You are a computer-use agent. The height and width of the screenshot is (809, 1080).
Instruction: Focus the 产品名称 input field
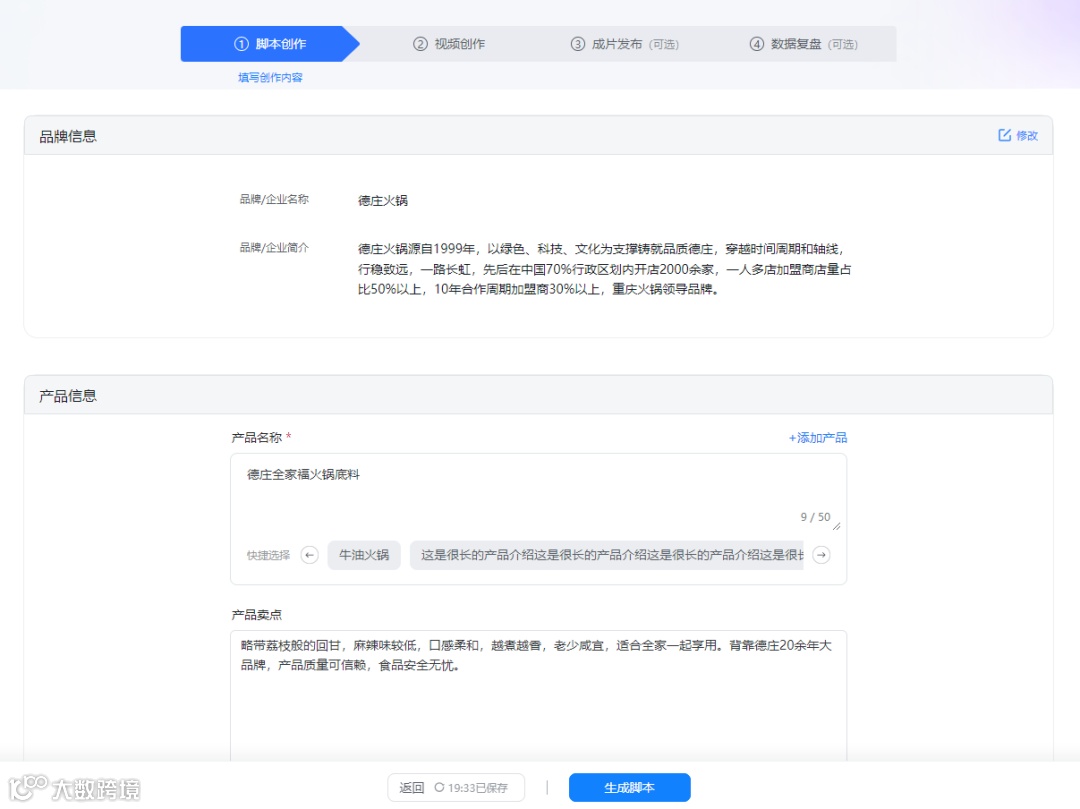pyautogui.click(x=539, y=492)
